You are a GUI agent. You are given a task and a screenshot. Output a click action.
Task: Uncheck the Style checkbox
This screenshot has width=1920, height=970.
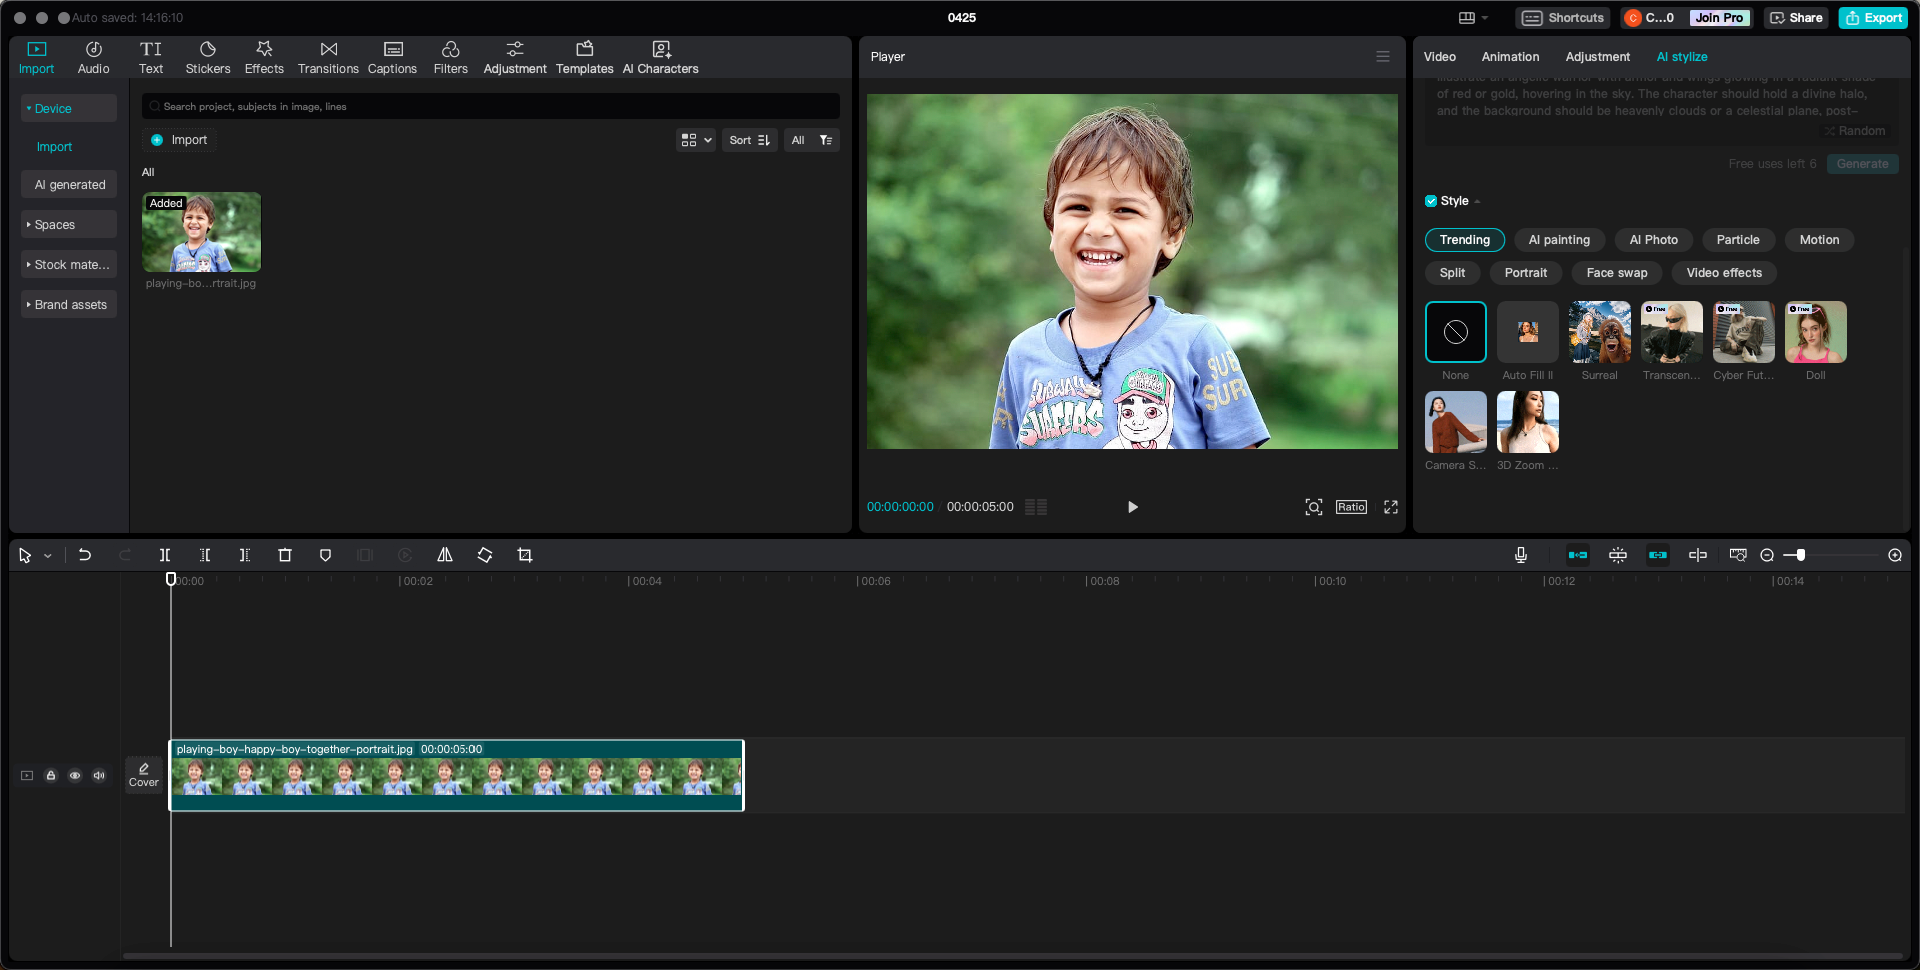pyautogui.click(x=1430, y=201)
